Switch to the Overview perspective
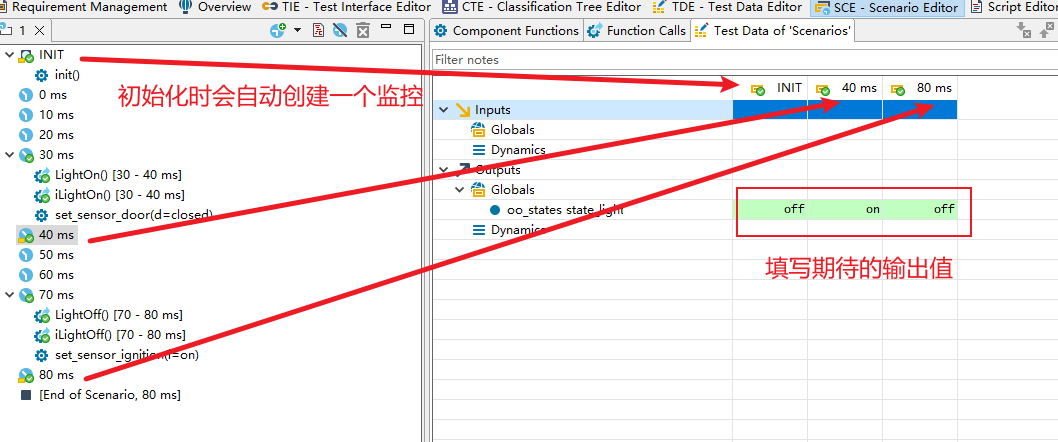Image resolution: width=1058 pixels, height=442 pixels. (x=216, y=7)
